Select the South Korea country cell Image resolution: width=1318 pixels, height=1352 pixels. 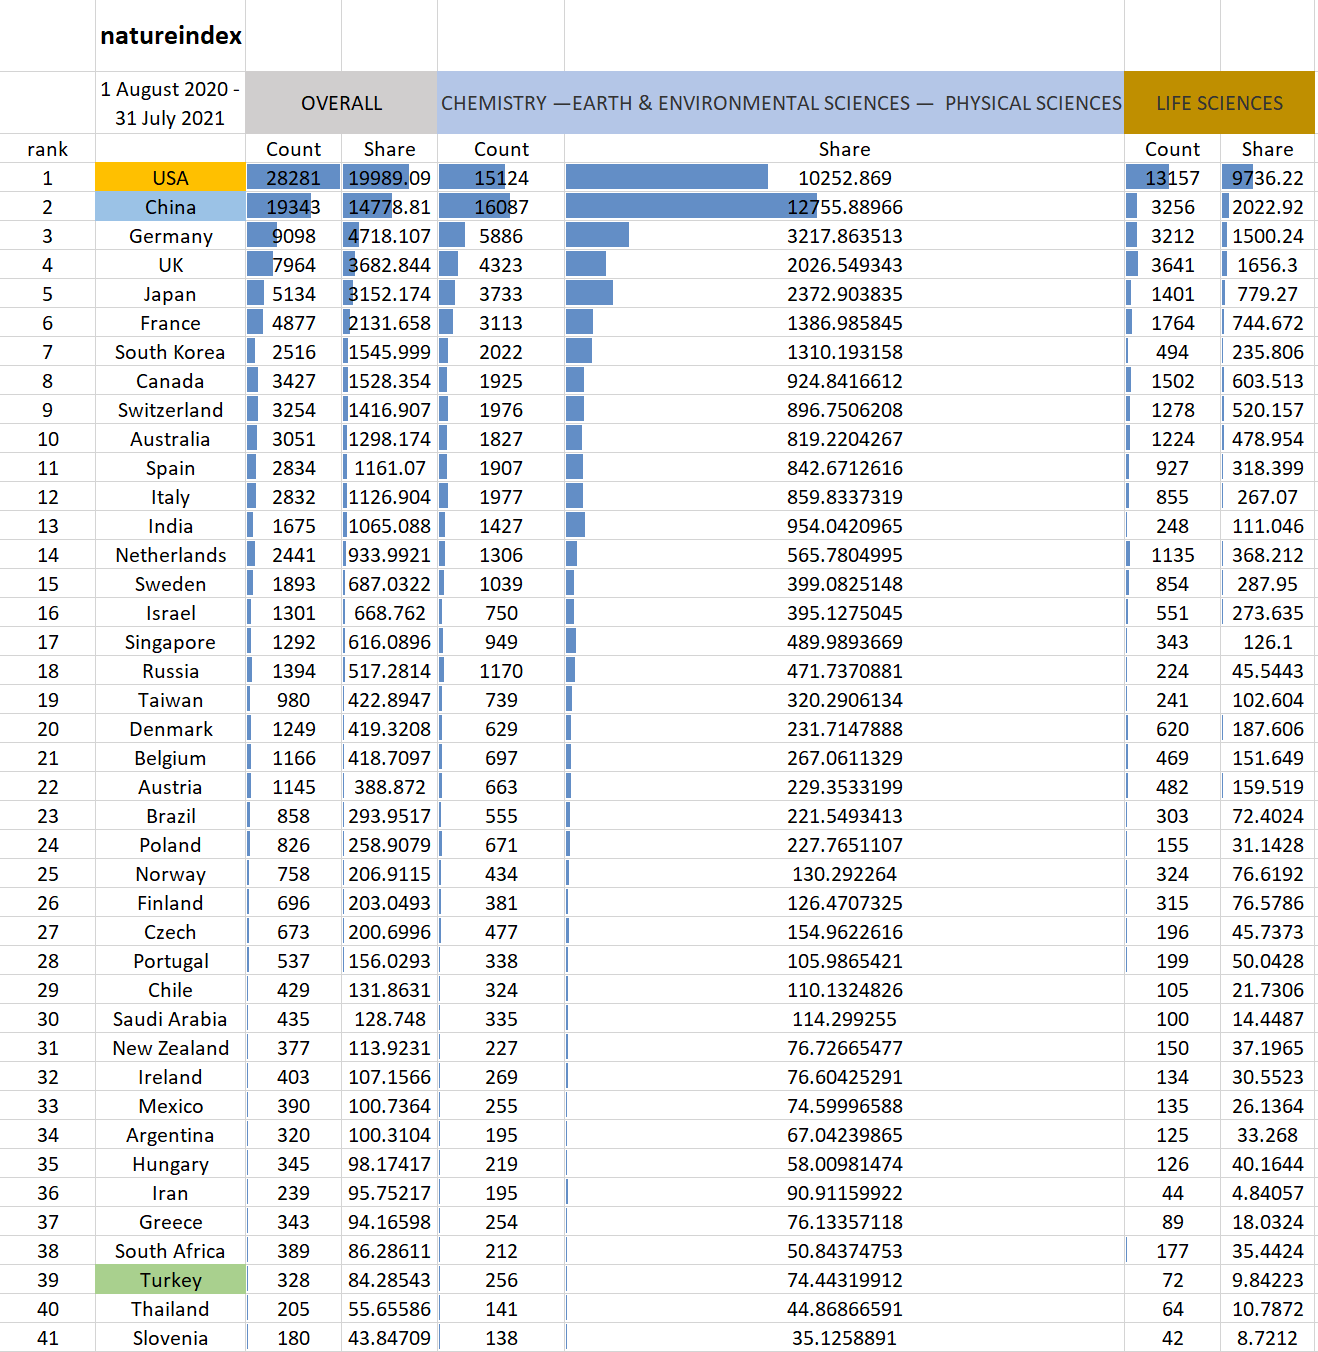coord(171,352)
